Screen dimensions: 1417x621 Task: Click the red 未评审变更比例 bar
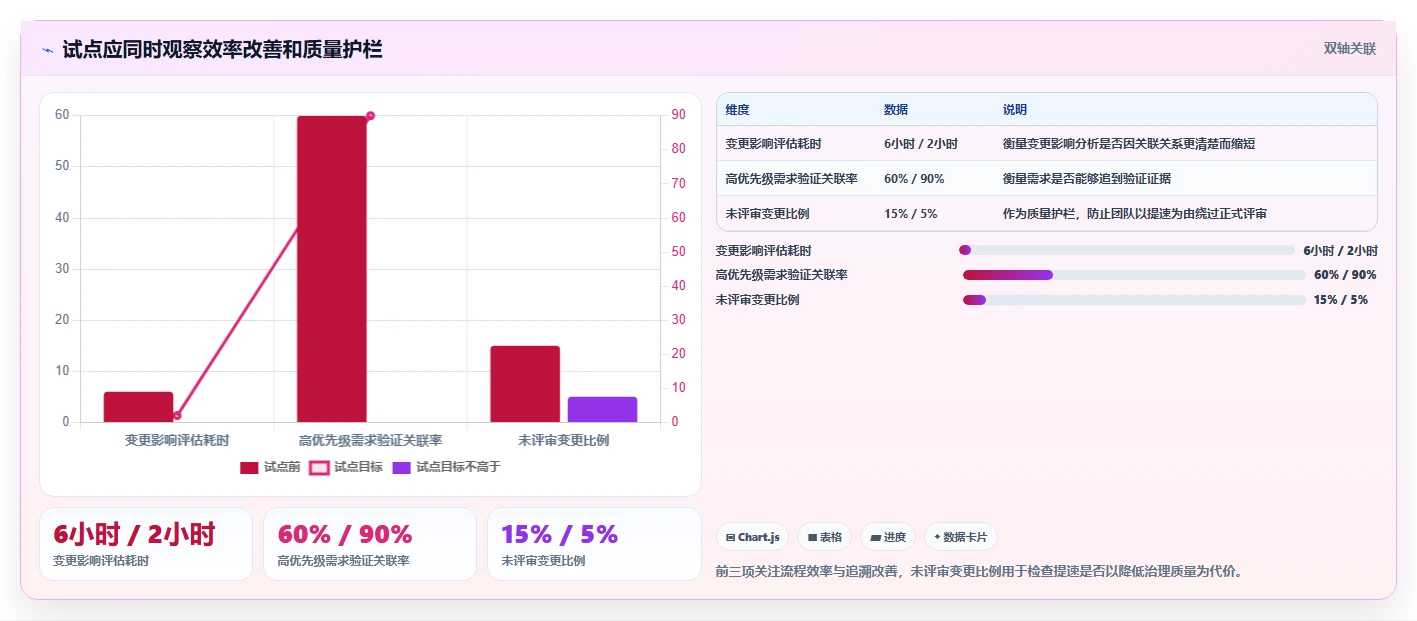525,384
